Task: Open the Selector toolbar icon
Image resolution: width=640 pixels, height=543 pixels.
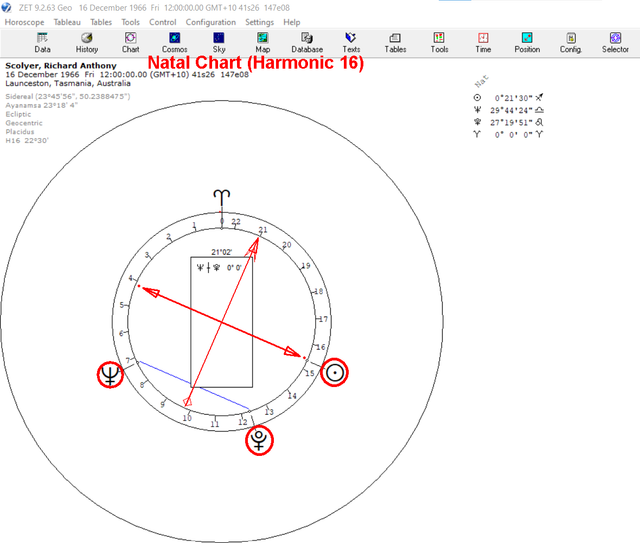Action: coord(615,43)
